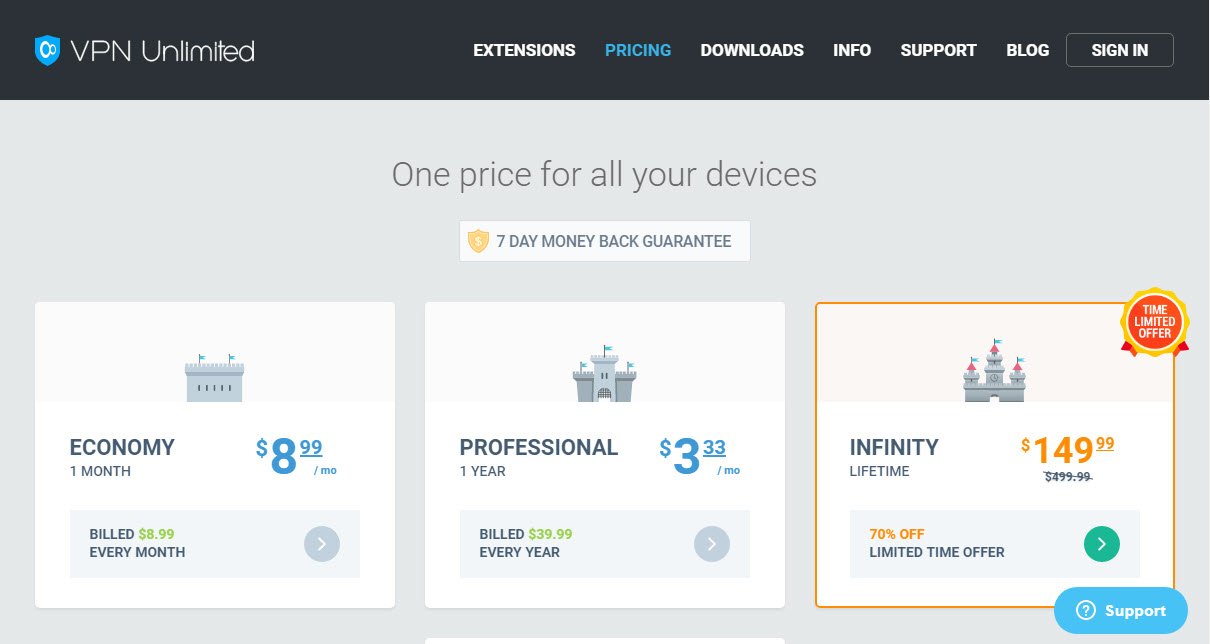Select the Economy plan arrow button
The image size is (1210, 644).
tap(322, 544)
